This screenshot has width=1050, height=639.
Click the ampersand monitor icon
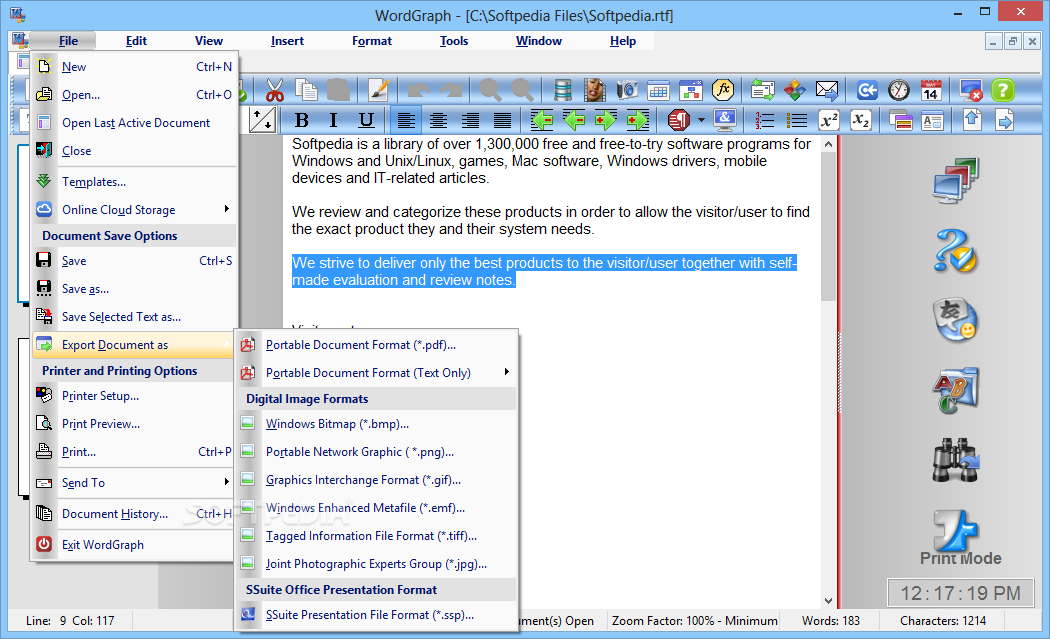tap(725, 121)
